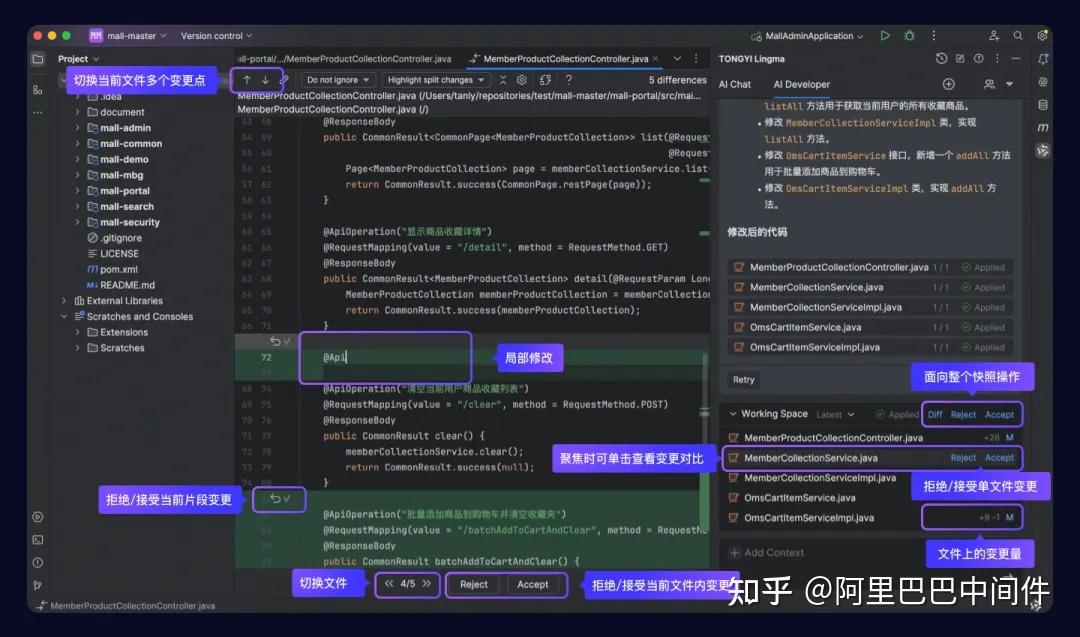Start a new Lingma session with the plus icon

tap(948, 84)
